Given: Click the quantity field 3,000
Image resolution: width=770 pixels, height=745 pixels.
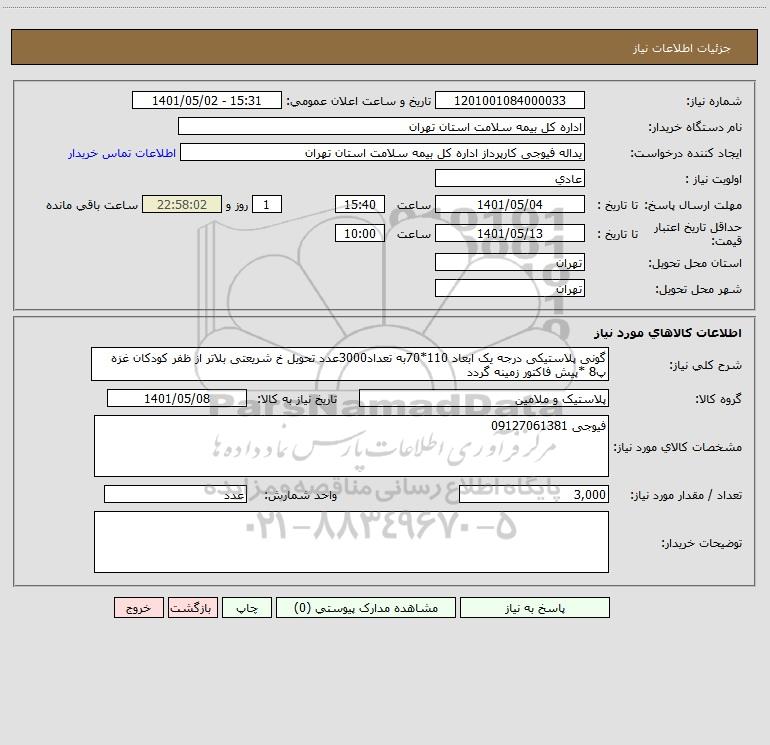Looking at the screenshot, I should point(534,495).
